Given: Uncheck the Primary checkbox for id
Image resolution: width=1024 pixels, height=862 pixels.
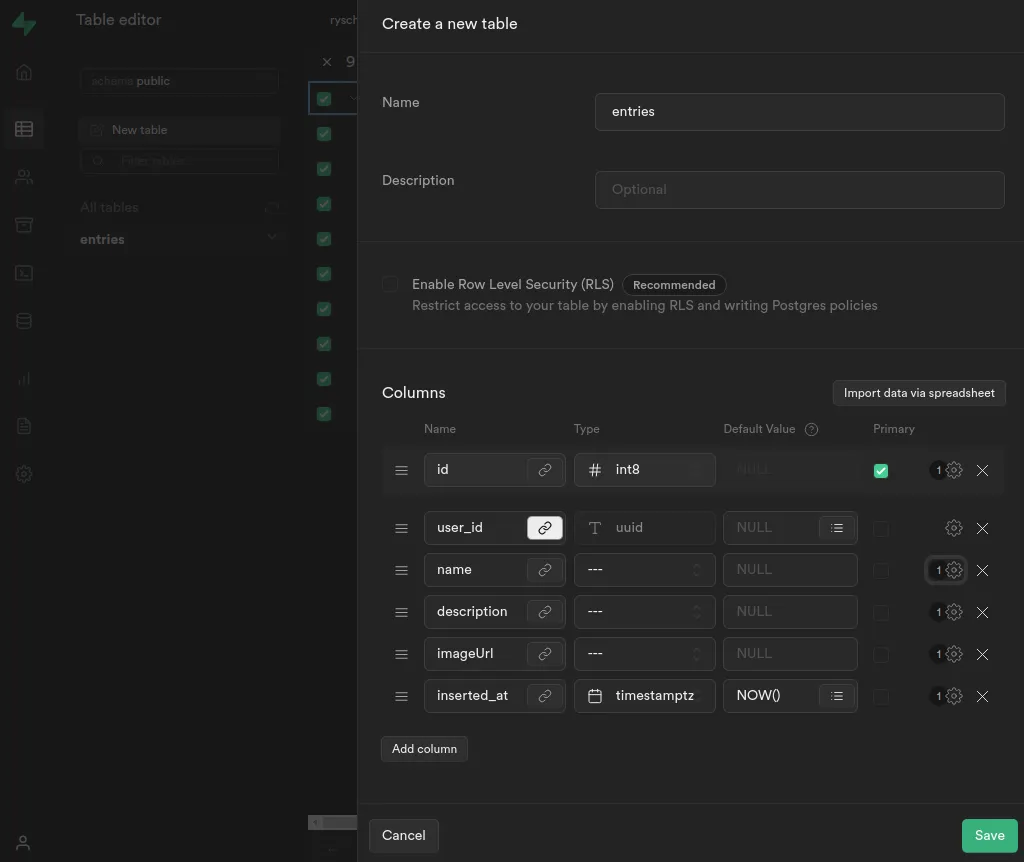Looking at the screenshot, I should 880,471.
